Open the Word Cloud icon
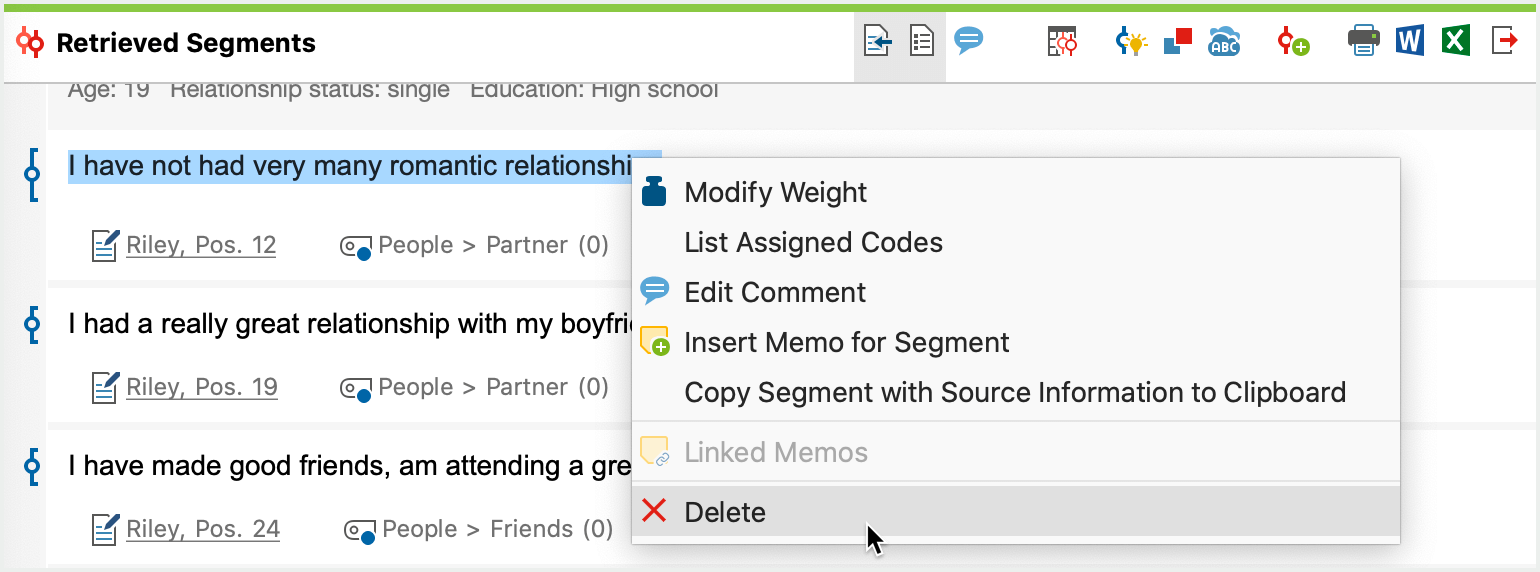The width and height of the screenshot is (1540, 572). tap(1224, 41)
